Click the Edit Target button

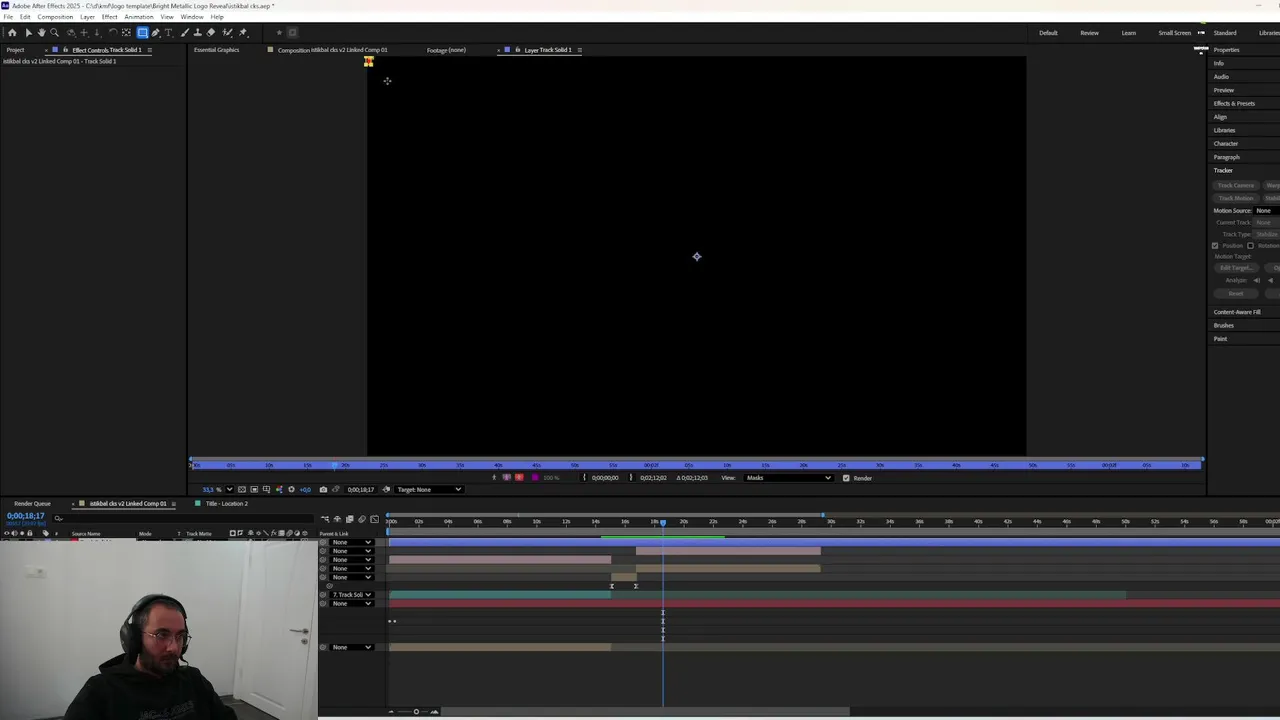coord(1236,268)
